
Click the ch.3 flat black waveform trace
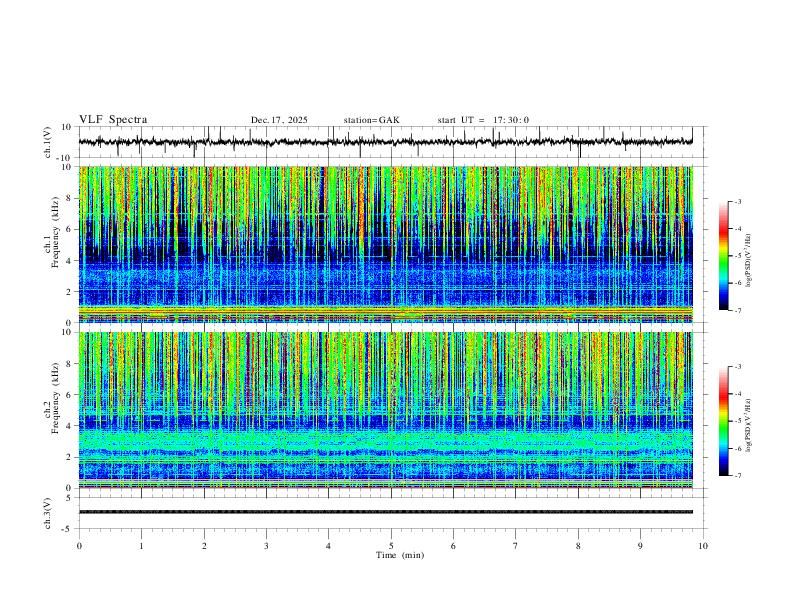(385, 512)
